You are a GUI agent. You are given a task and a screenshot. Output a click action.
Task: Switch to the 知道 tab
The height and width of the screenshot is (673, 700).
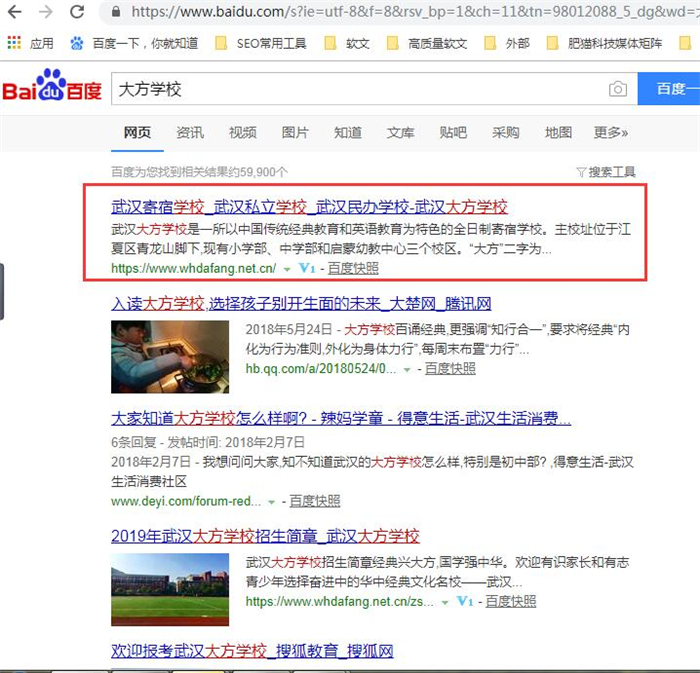click(348, 133)
